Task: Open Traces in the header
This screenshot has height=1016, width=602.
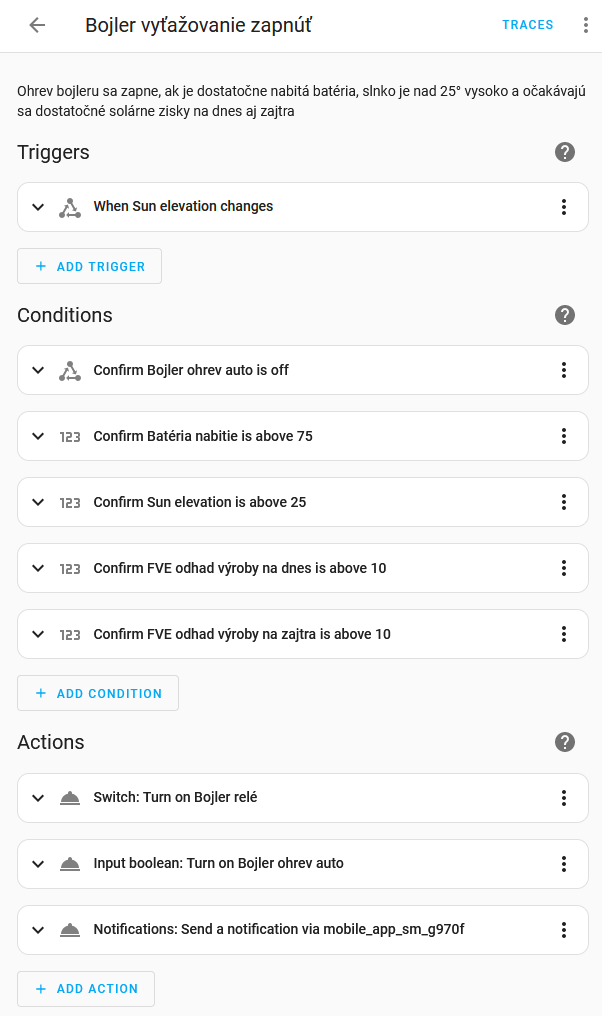Action: (x=527, y=25)
